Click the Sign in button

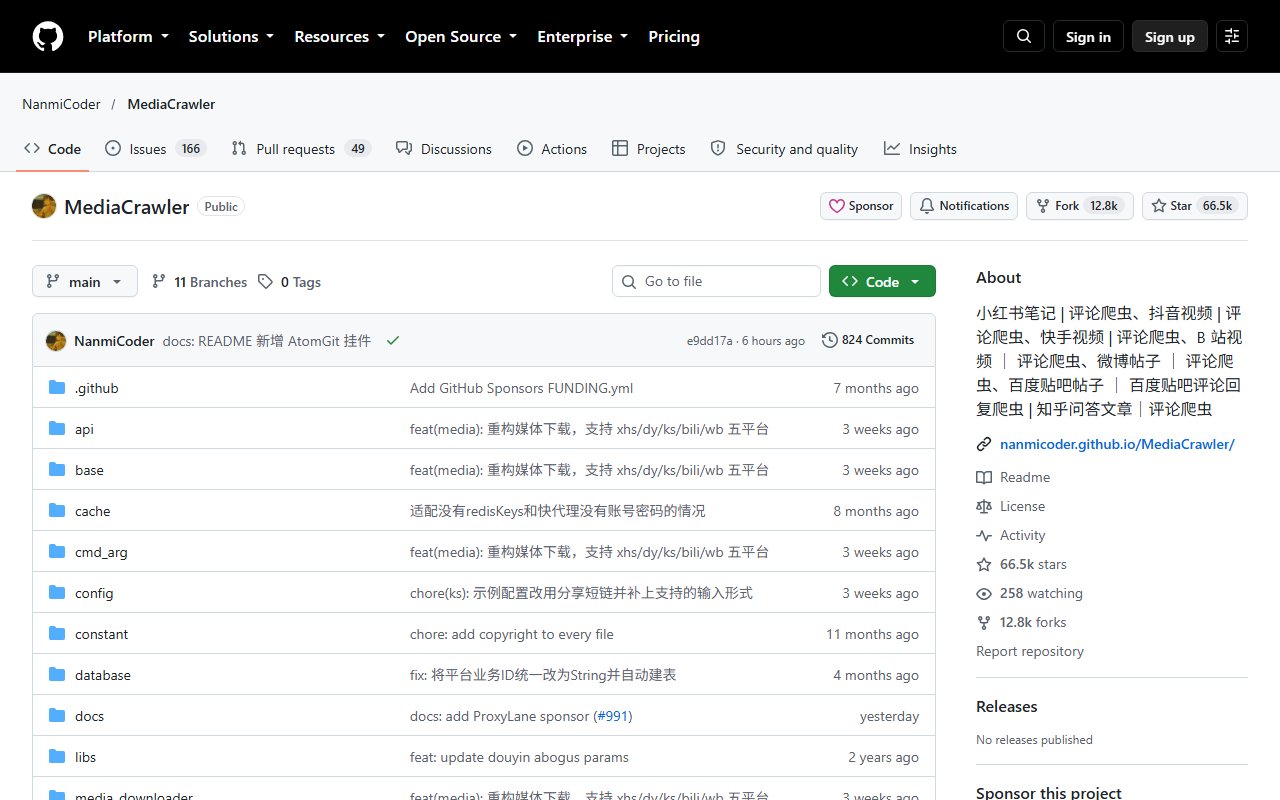(1088, 37)
